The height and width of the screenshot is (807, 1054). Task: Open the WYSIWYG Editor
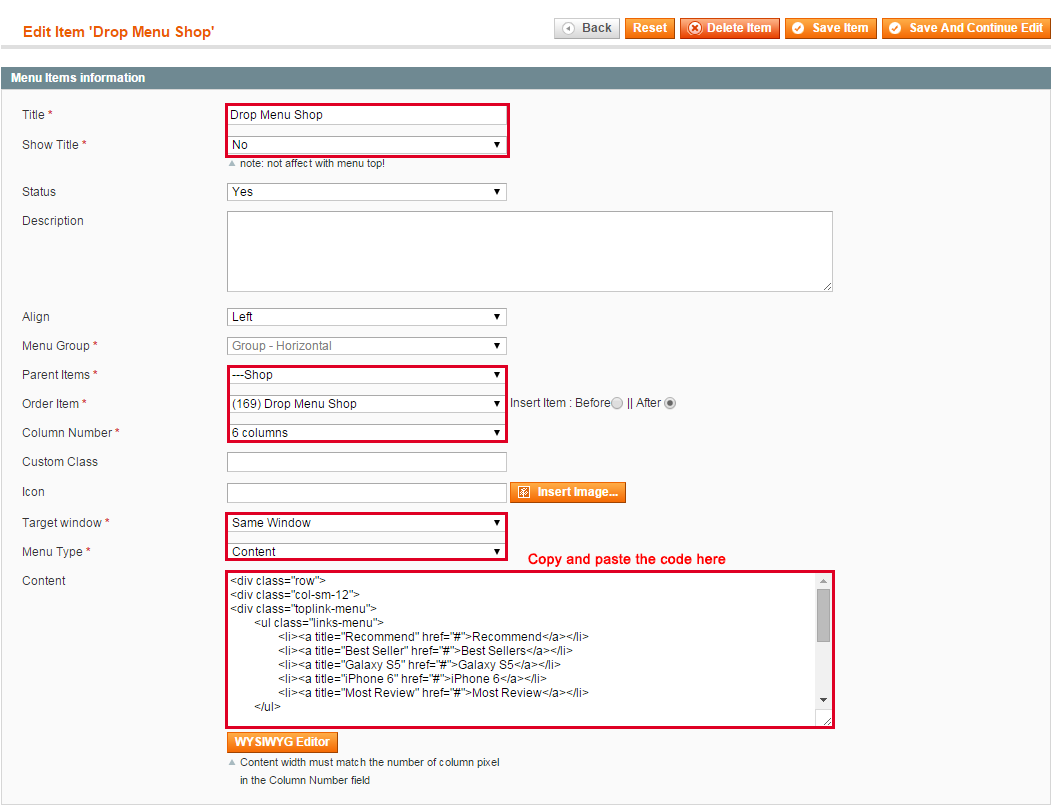[x=282, y=742]
